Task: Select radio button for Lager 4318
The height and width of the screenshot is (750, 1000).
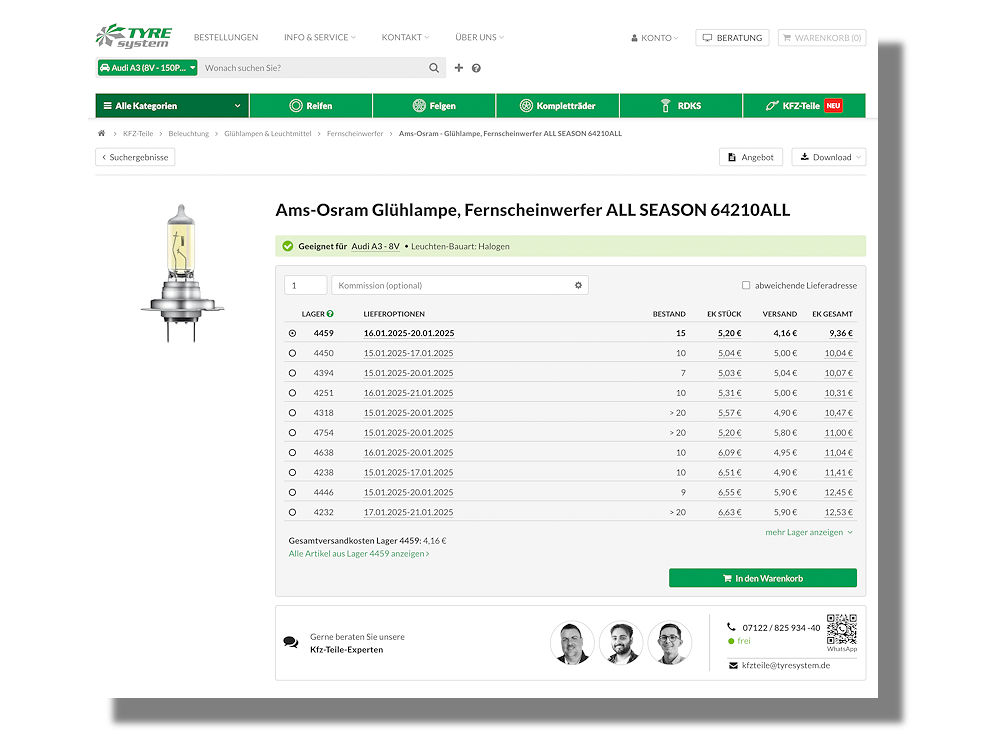Action: point(292,413)
